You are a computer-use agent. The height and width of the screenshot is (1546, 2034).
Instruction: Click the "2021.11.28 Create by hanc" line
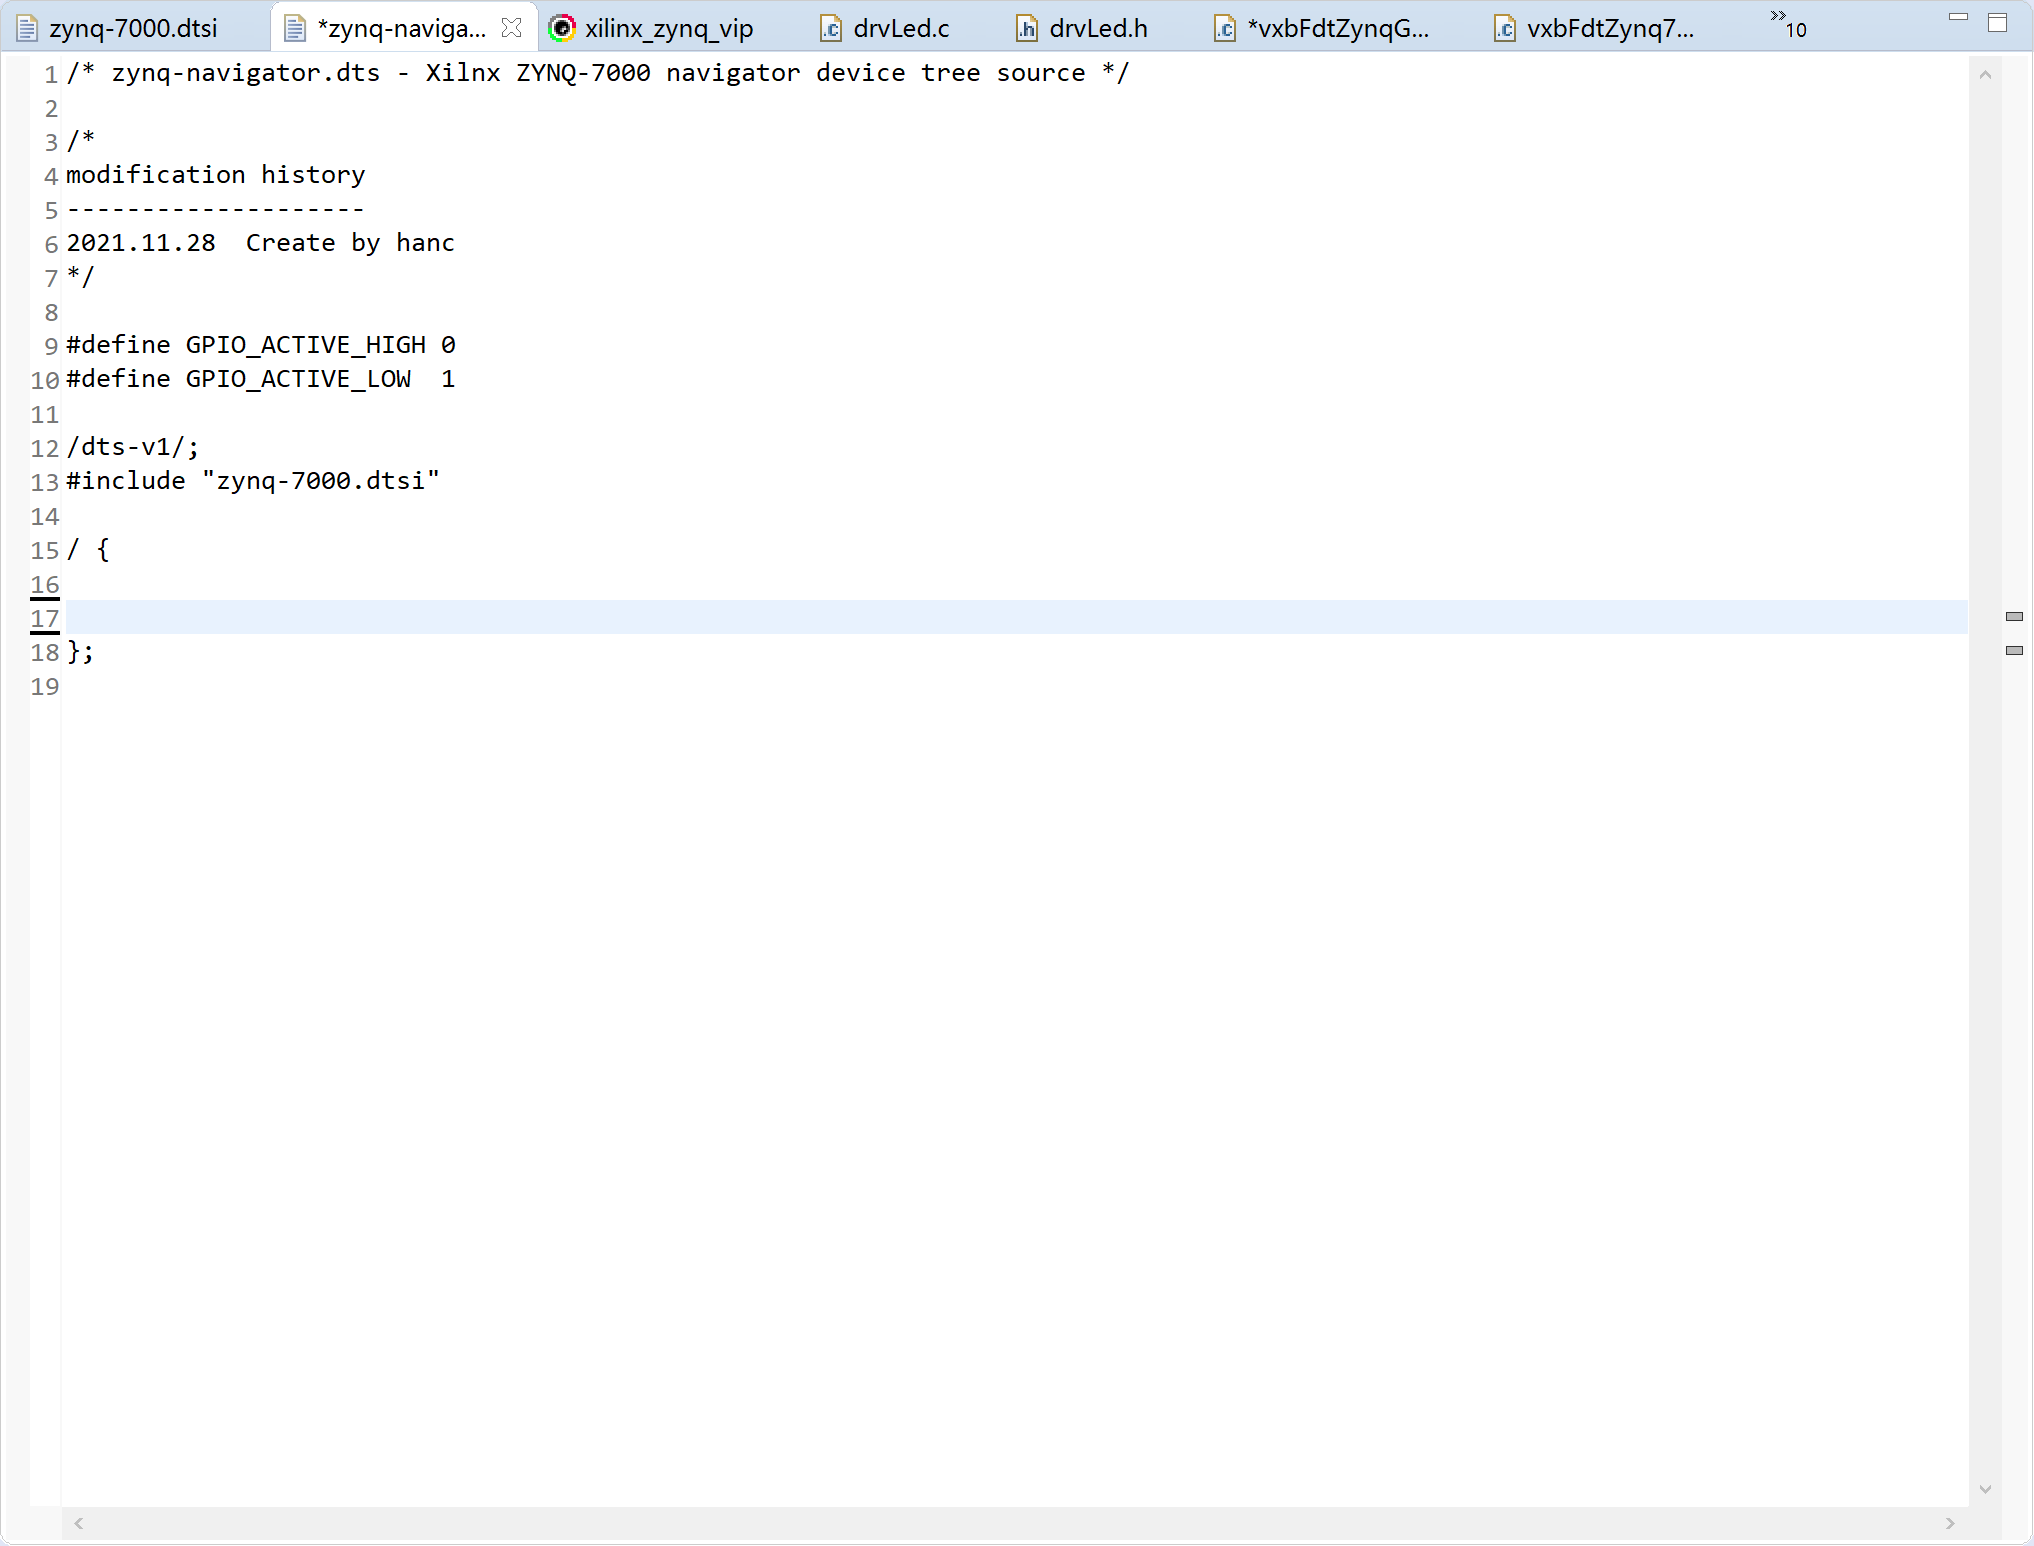[261, 243]
